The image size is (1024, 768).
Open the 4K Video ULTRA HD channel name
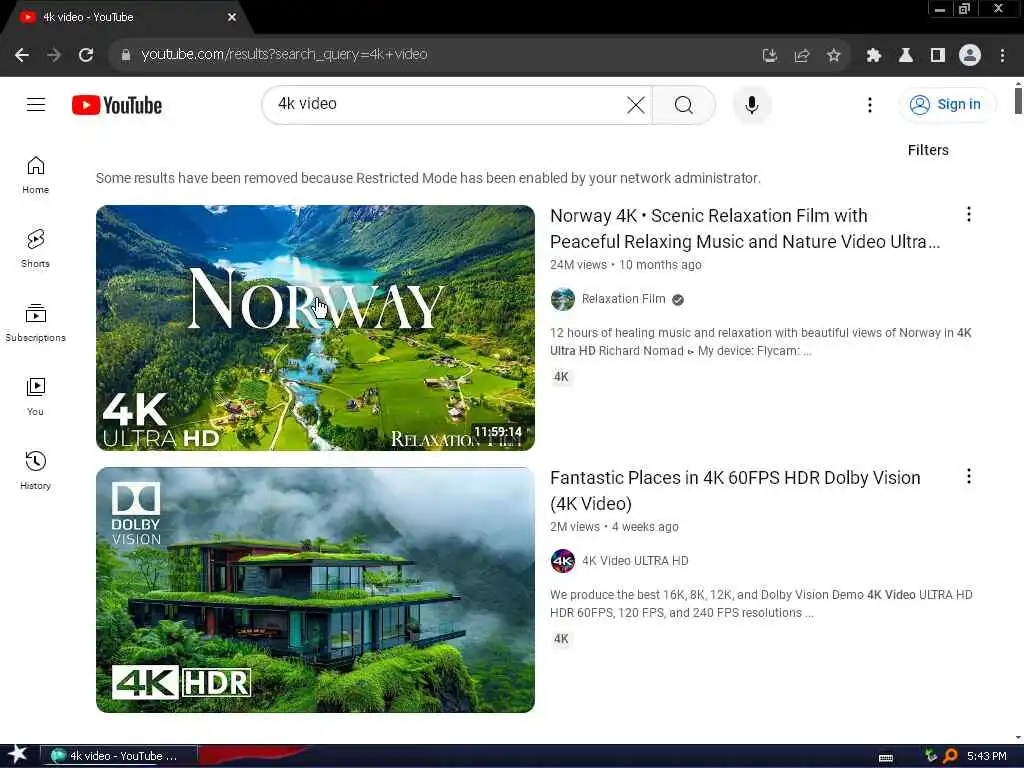click(635, 561)
